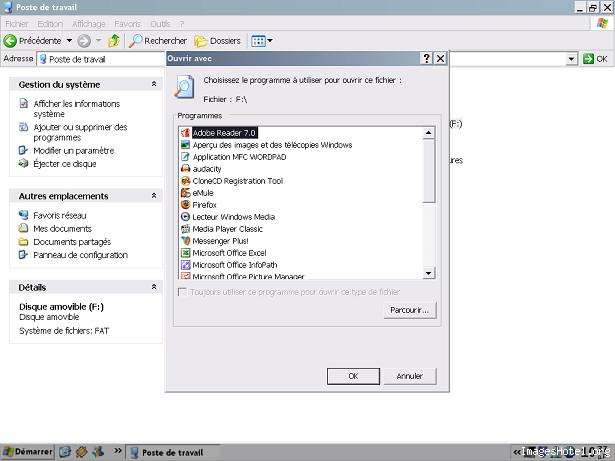Select the eMule icon in list
Viewport: 615px width, 461px height.
click(x=185, y=193)
